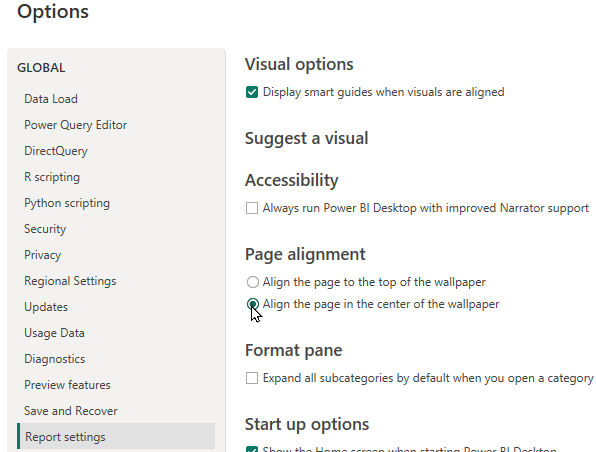Click the Start up options heading
This screenshot has height=452, width=596.
(307, 424)
